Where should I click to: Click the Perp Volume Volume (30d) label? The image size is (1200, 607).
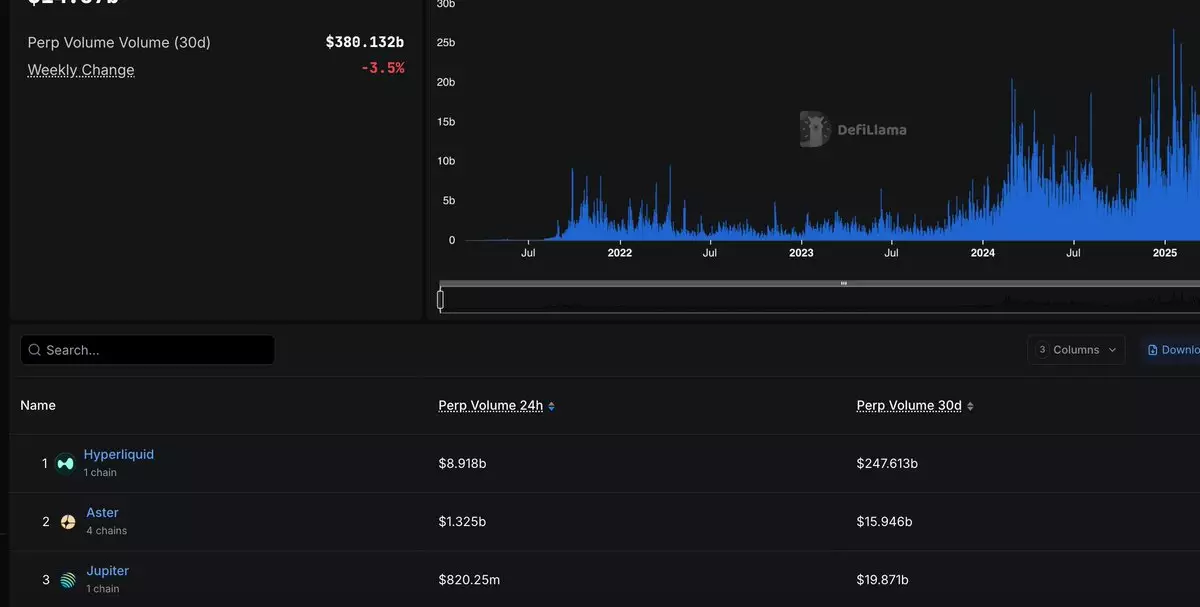[x=119, y=42]
